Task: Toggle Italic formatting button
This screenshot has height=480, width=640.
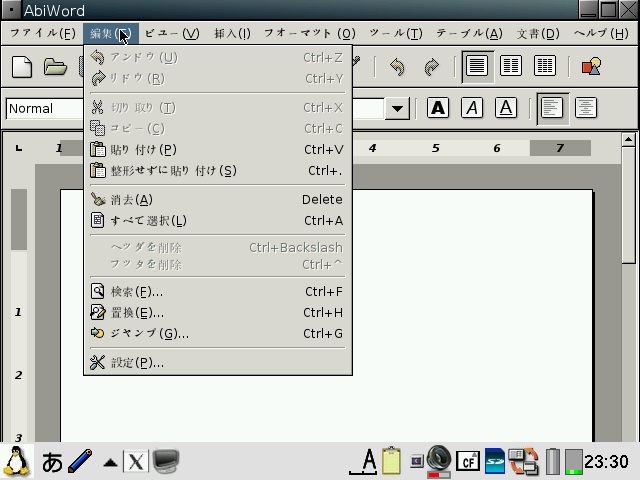Action: coord(472,108)
